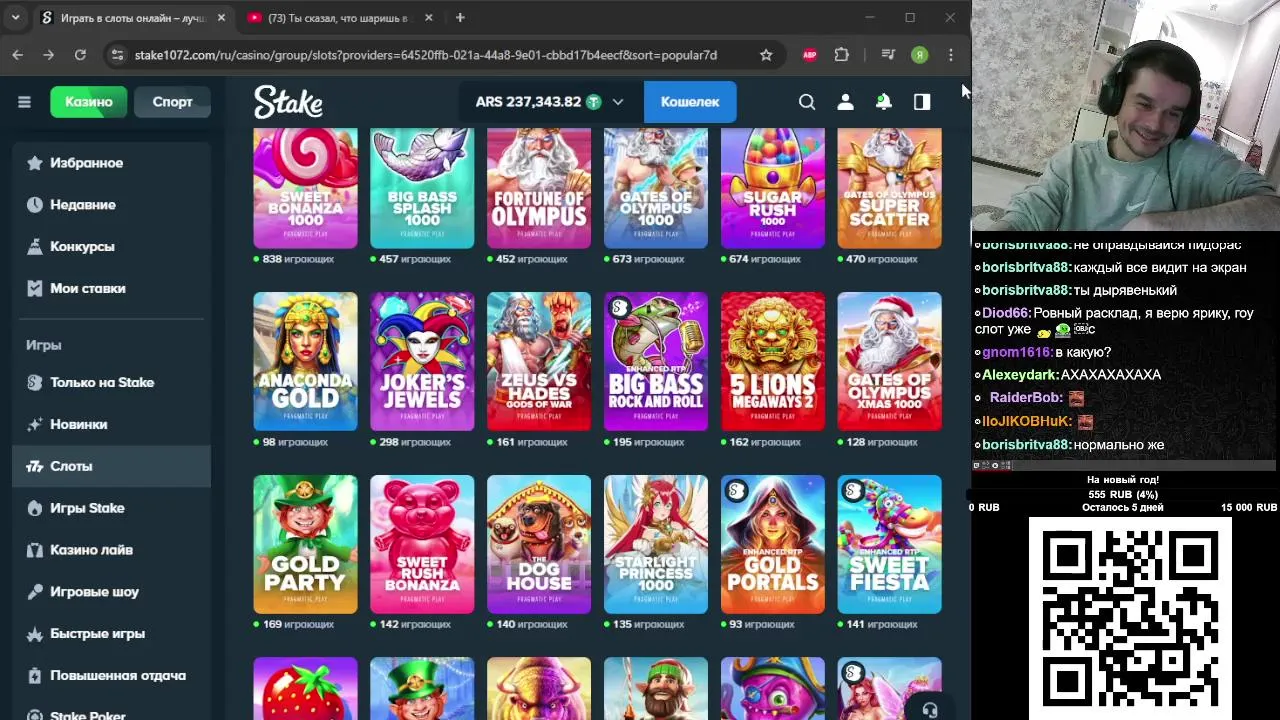Image resolution: width=1280 pixels, height=720 pixels.
Task: Open Joker's Jewels slot
Action: (x=422, y=361)
